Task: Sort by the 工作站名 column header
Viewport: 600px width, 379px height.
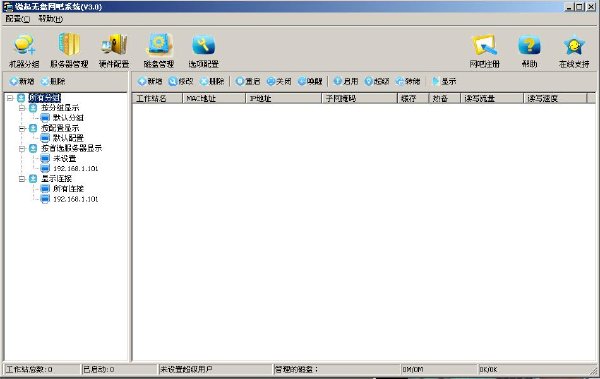Action: tap(158, 98)
